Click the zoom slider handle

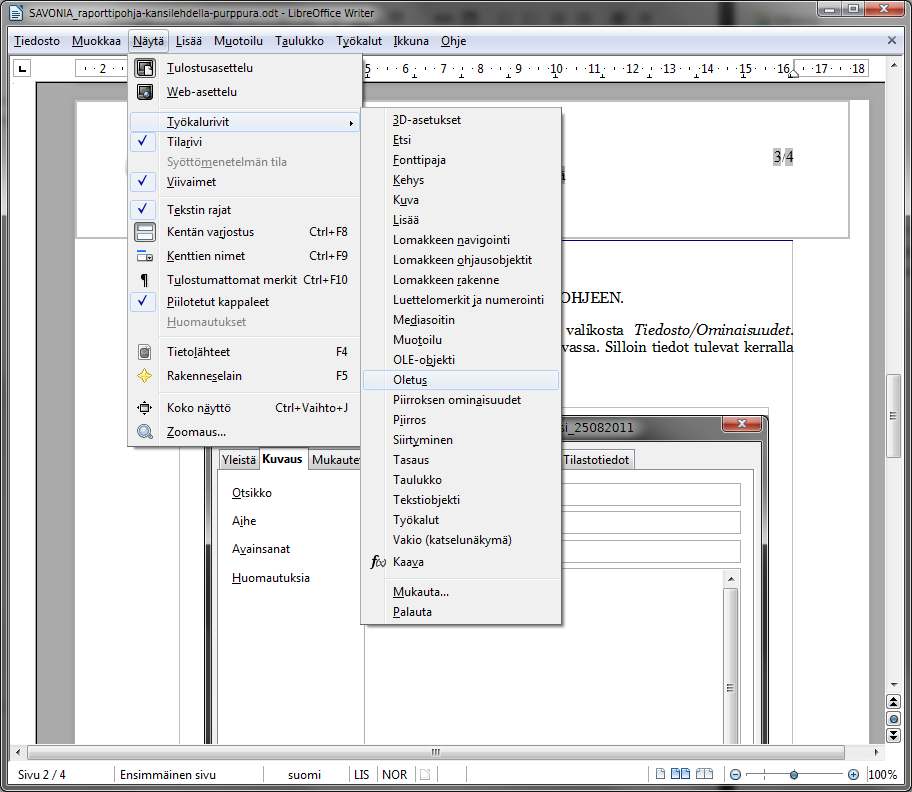794,775
